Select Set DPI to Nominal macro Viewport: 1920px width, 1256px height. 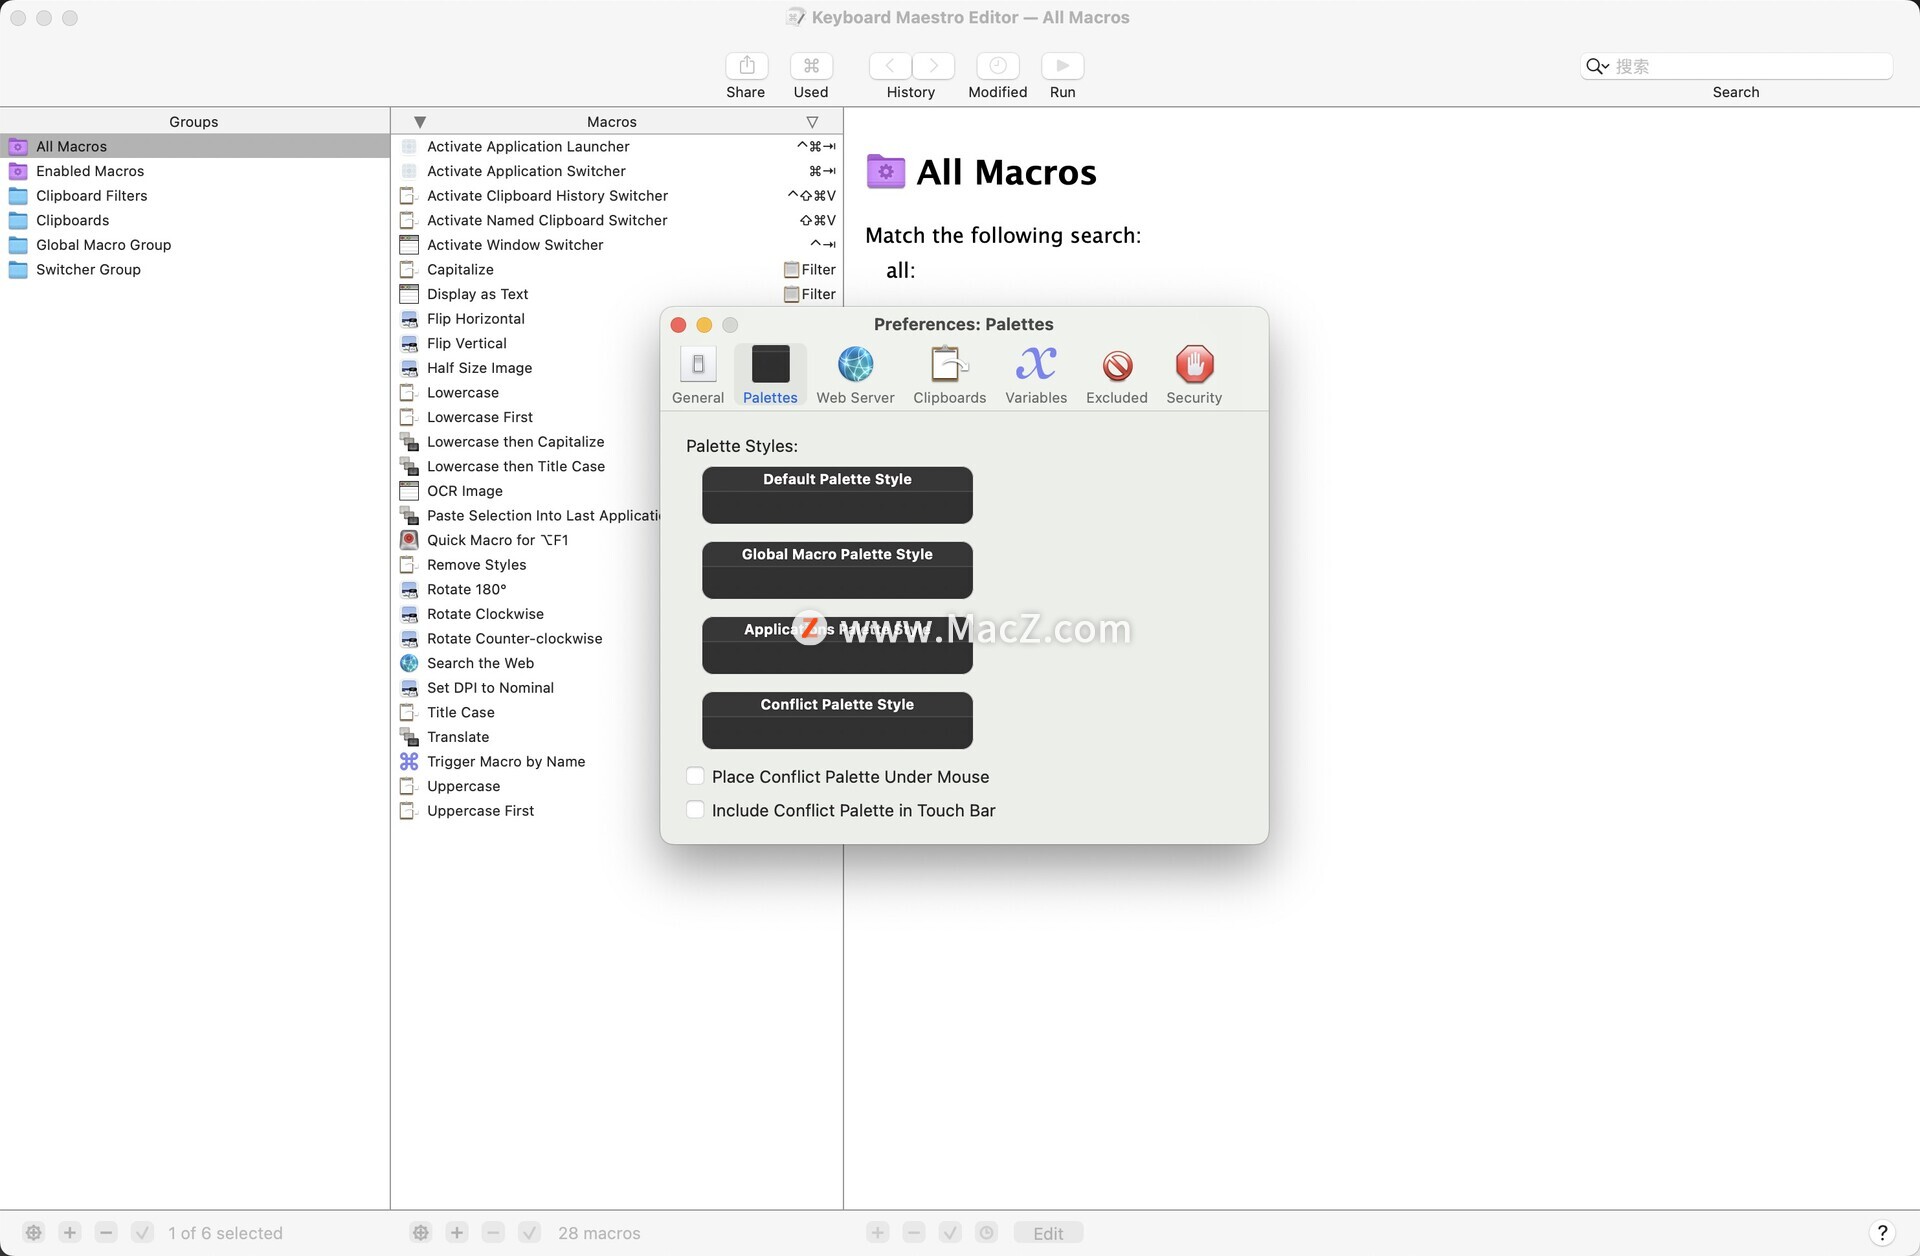[x=526, y=688]
